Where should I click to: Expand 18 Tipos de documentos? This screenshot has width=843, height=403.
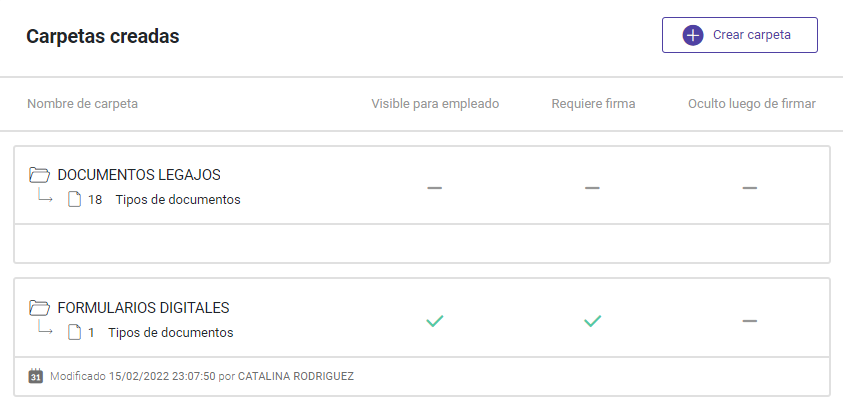pos(164,200)
